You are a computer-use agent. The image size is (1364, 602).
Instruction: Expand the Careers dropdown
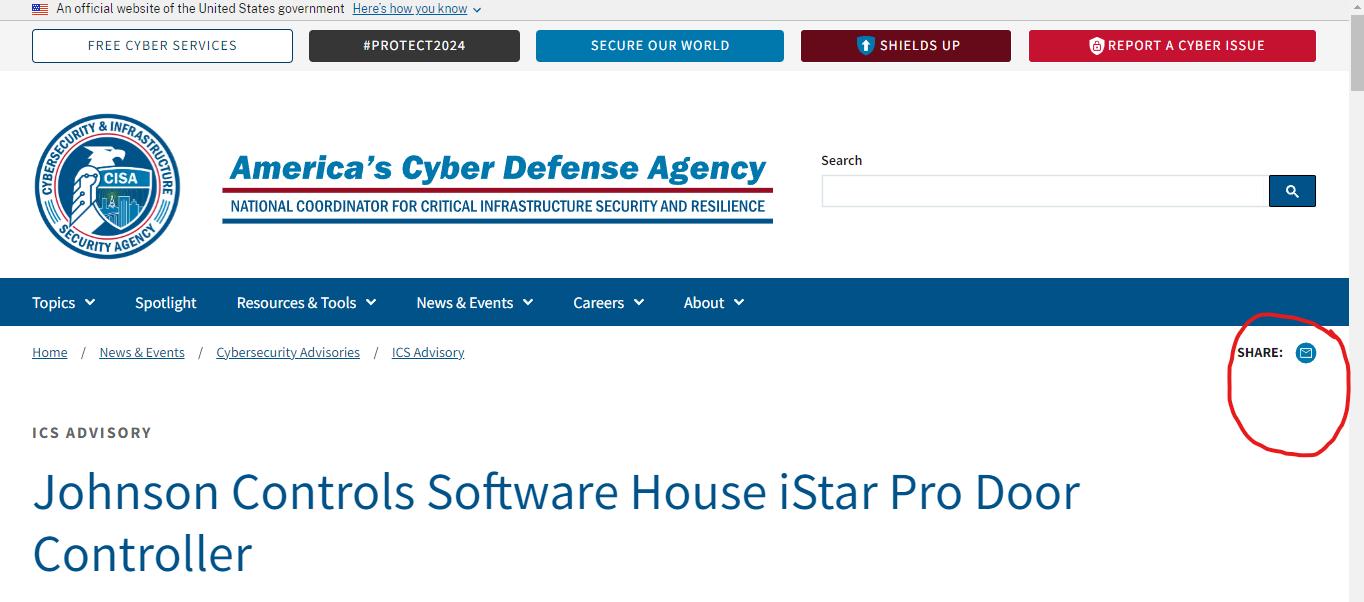pos(608,302)
